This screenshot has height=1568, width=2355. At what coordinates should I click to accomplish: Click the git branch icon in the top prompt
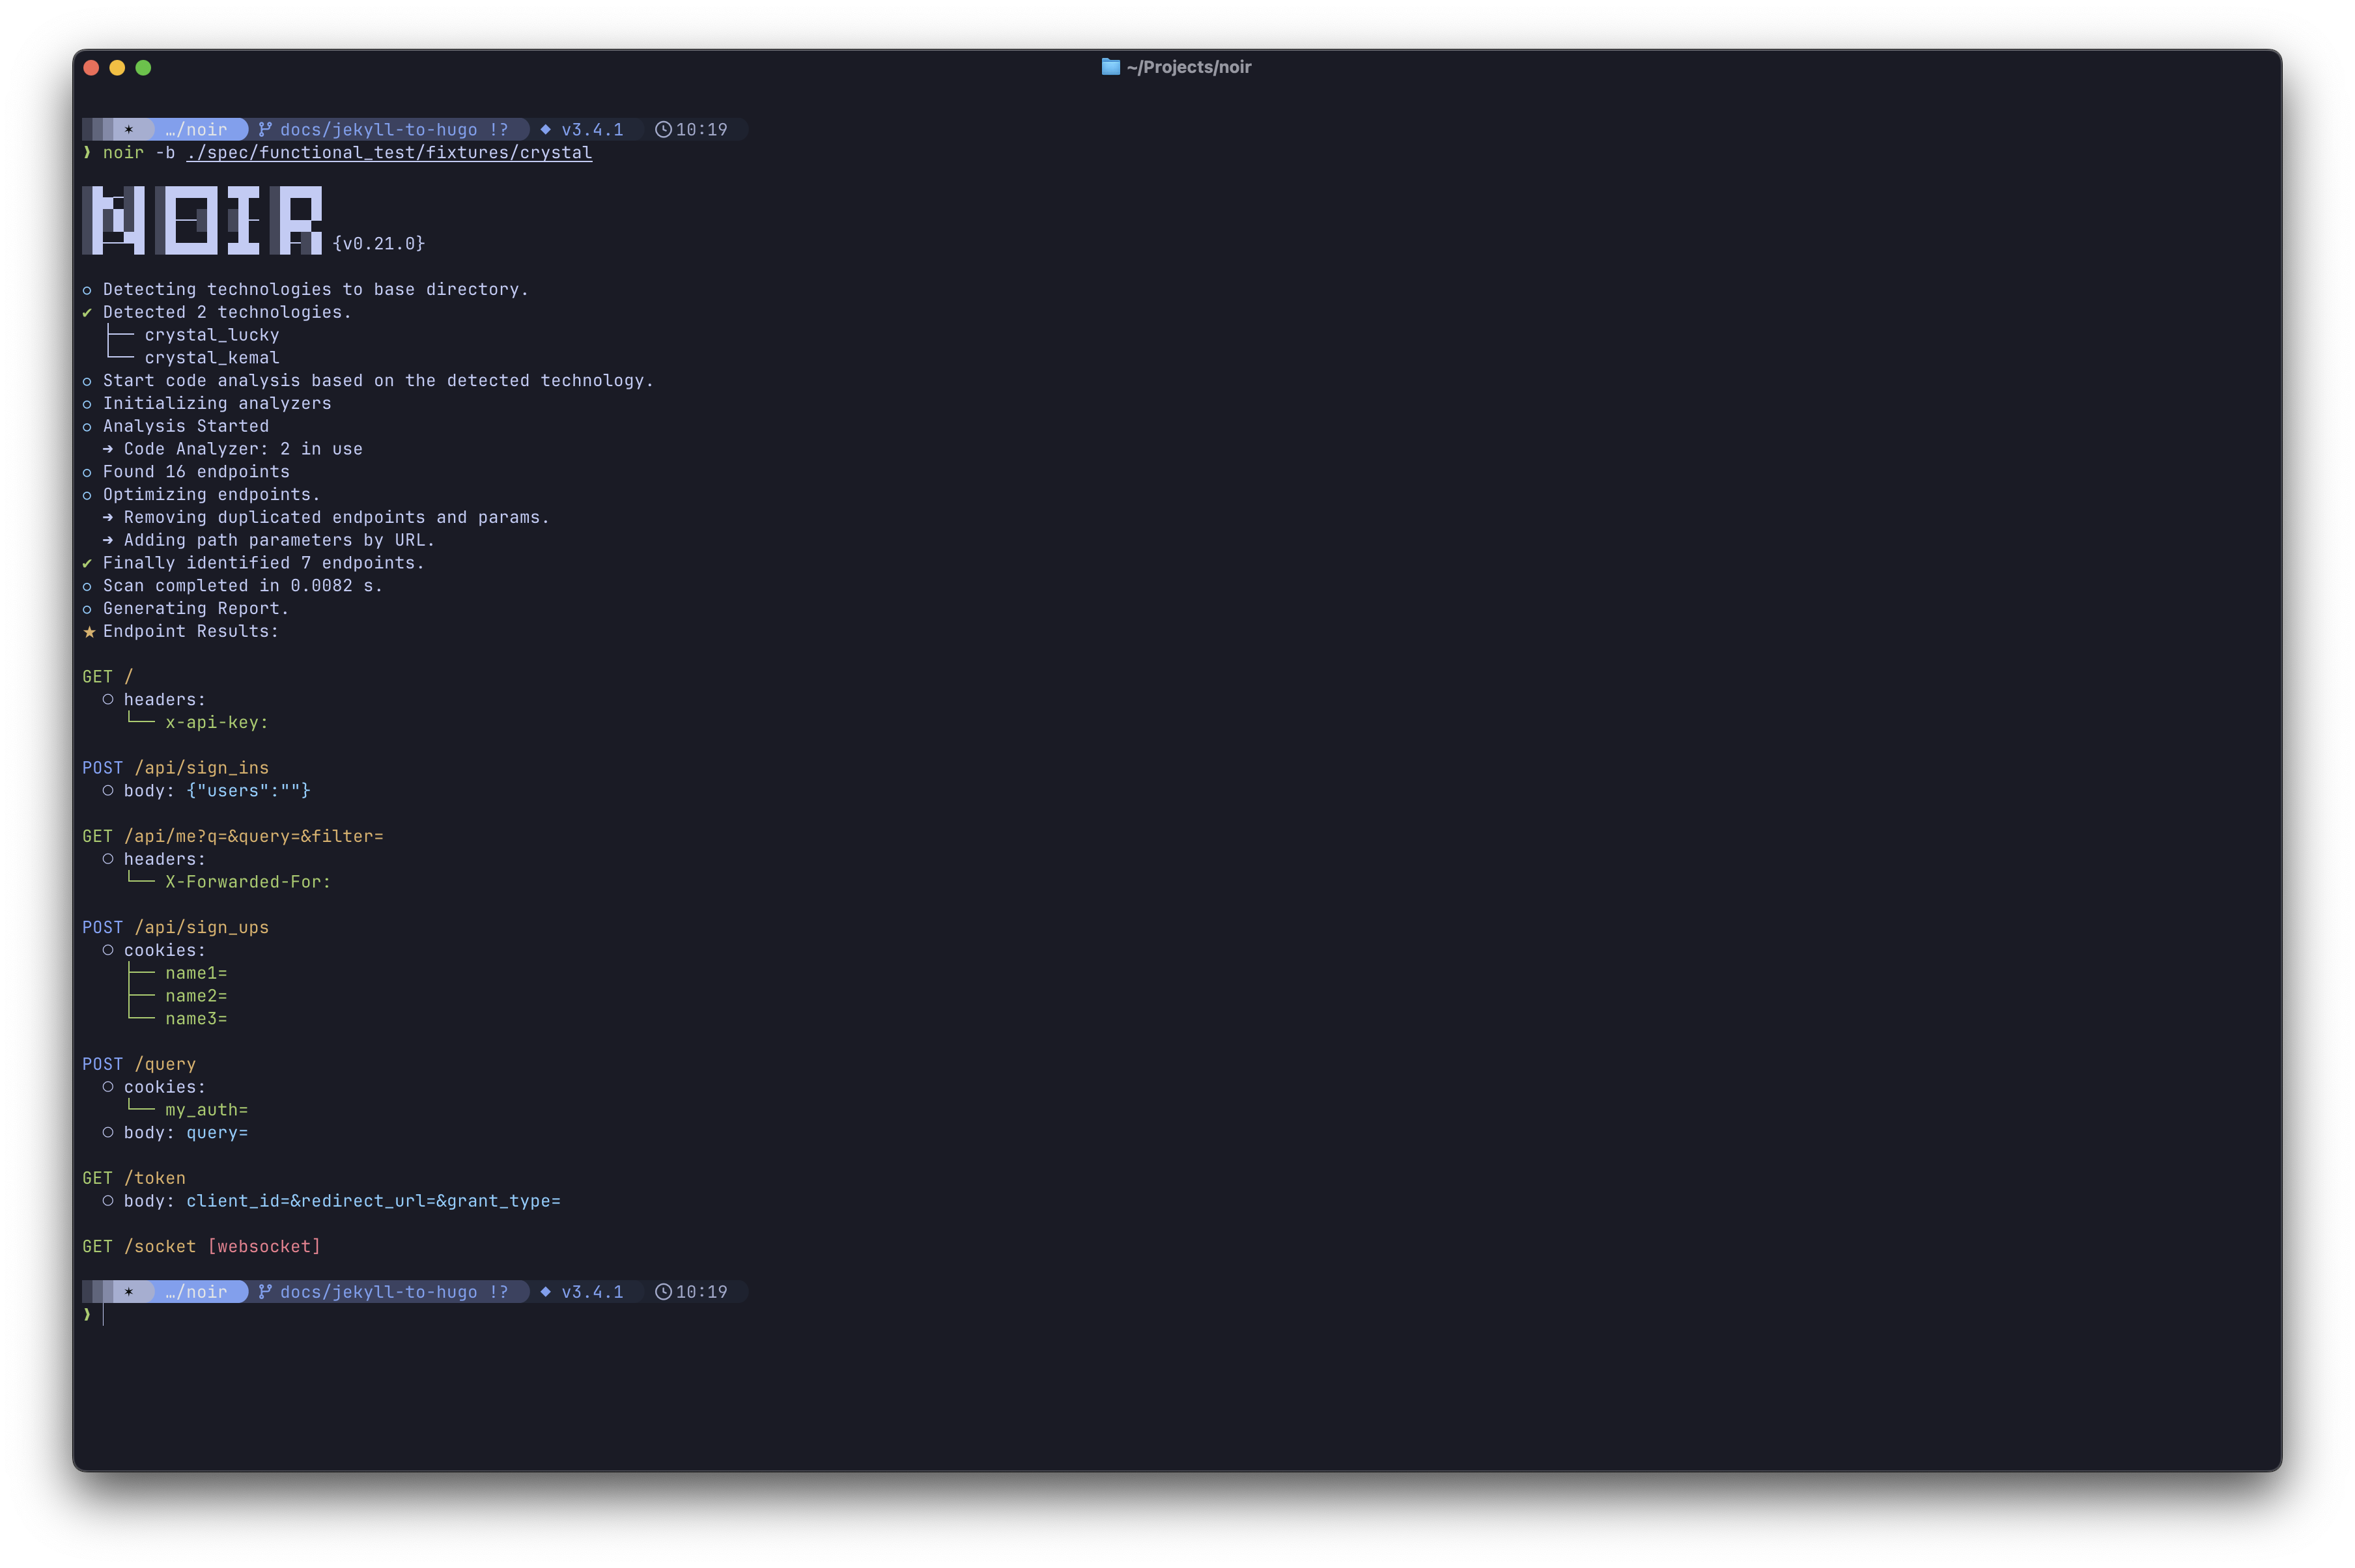click(x=265, y=129)
